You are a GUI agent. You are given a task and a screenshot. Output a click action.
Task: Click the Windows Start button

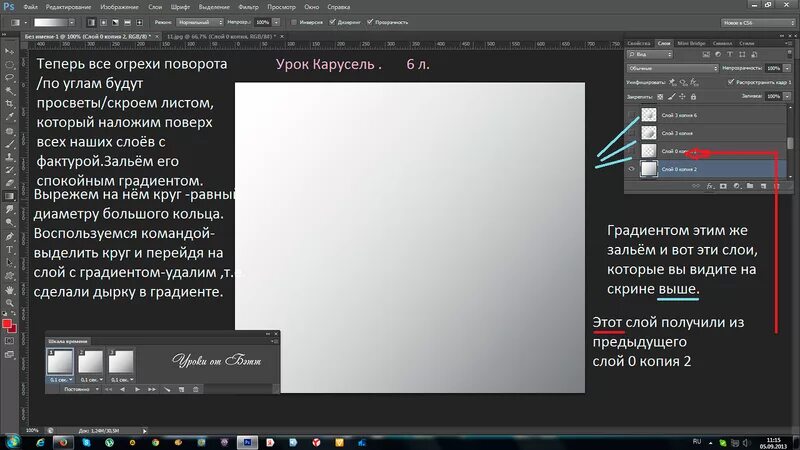13,442
